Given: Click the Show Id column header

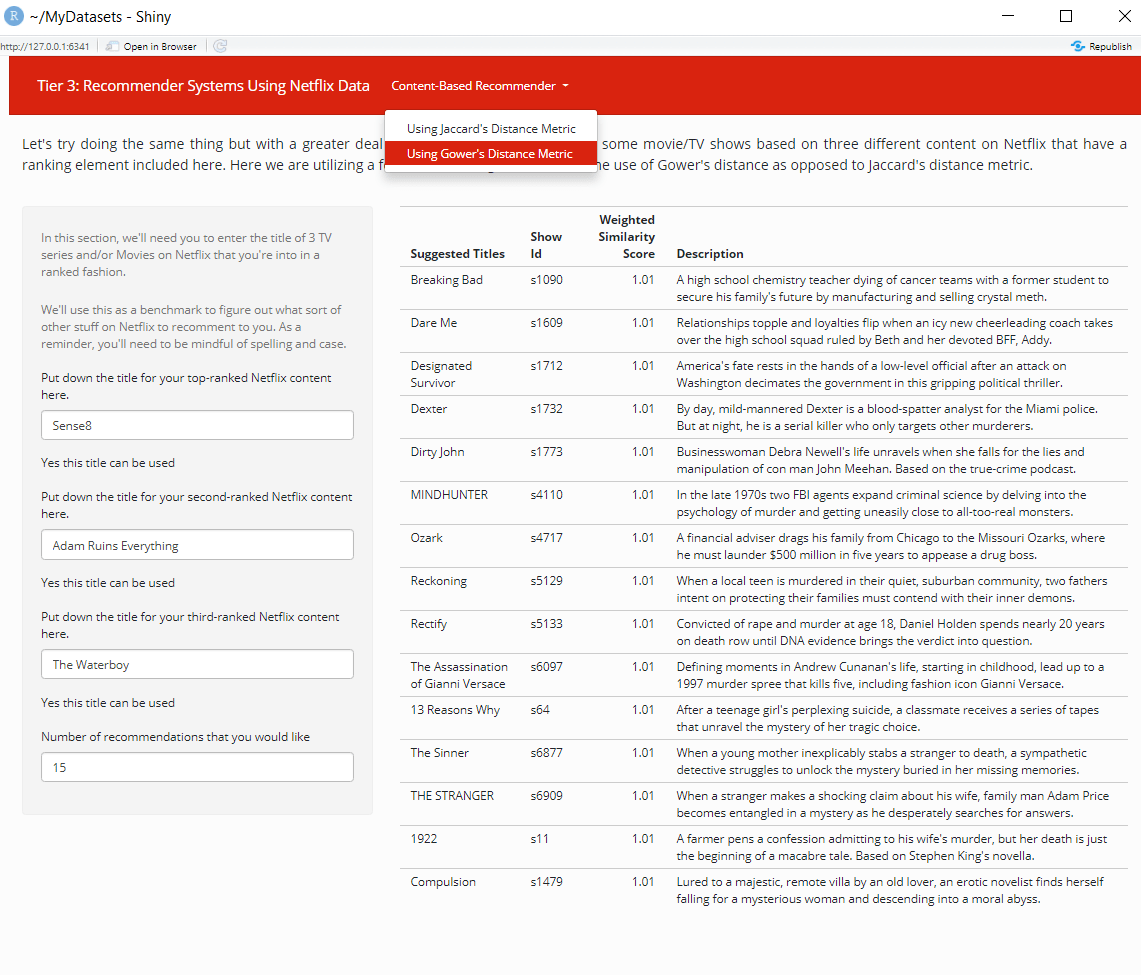Looking at the screenshot, I should point(546,245).
